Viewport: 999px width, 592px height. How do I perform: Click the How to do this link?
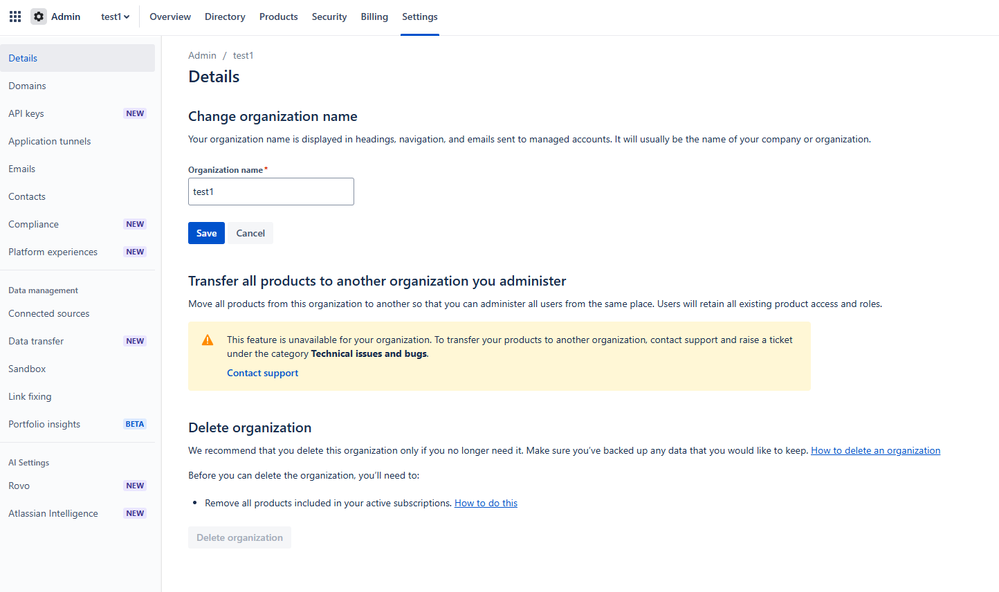tap(486, 503)
